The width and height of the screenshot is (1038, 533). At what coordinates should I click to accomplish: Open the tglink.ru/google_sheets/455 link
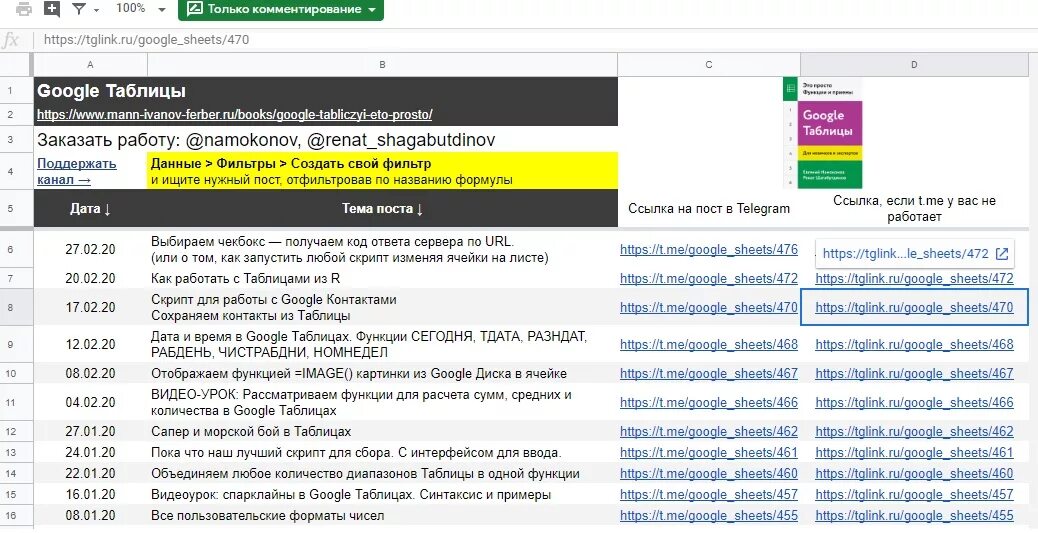coord(914,516)
